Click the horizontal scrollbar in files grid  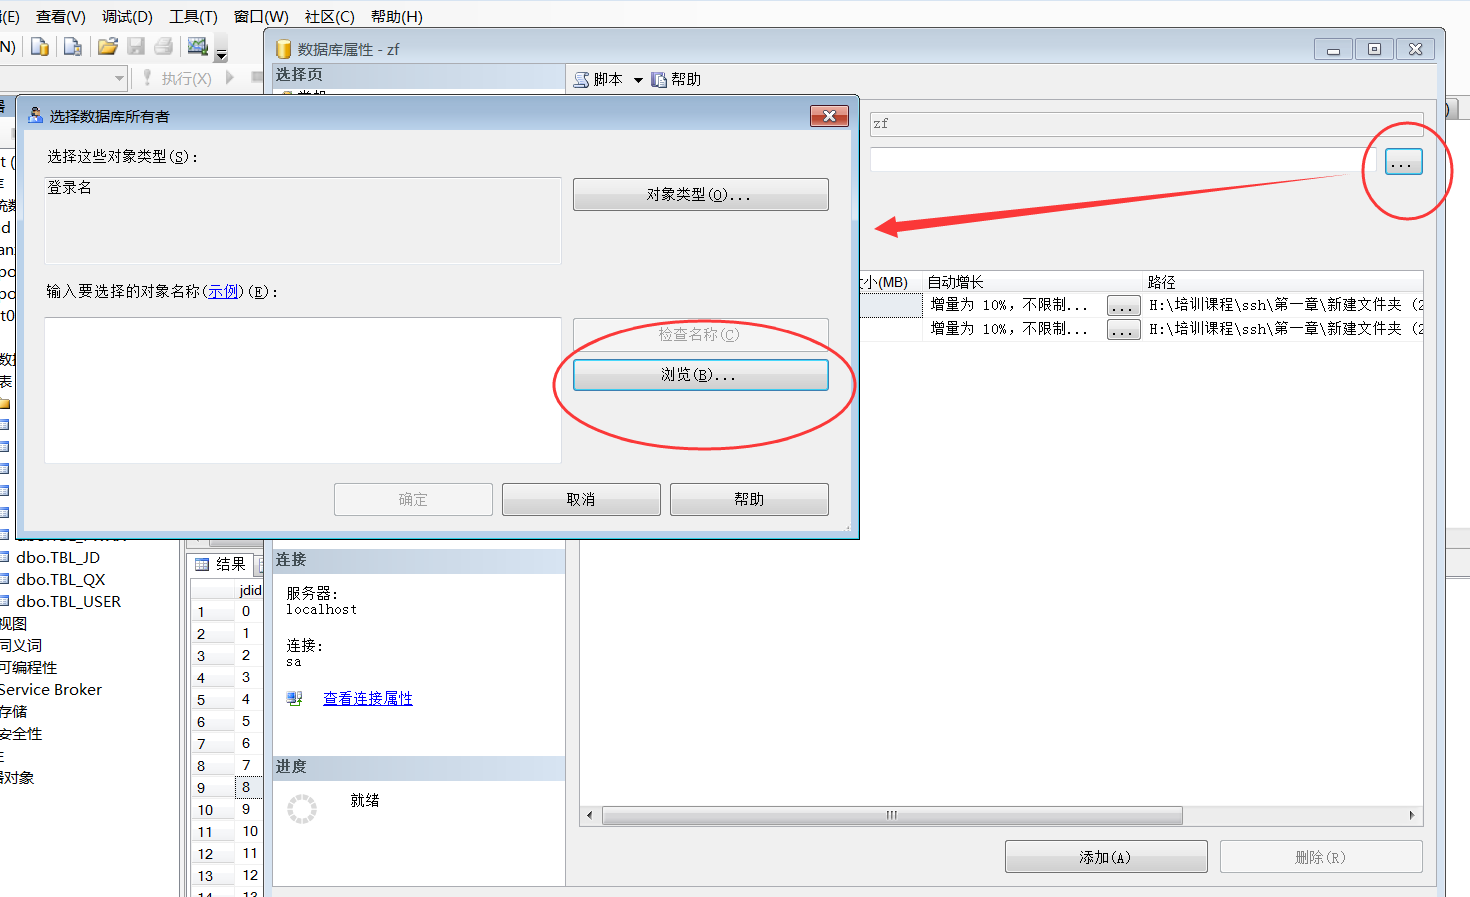point(892,816)
